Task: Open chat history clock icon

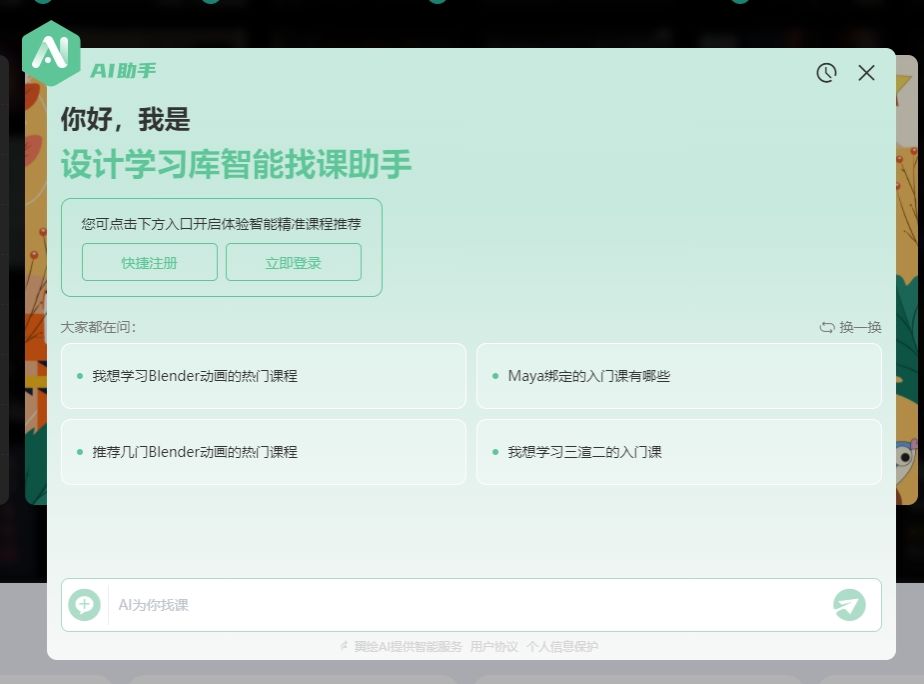Action: point(826,73)
